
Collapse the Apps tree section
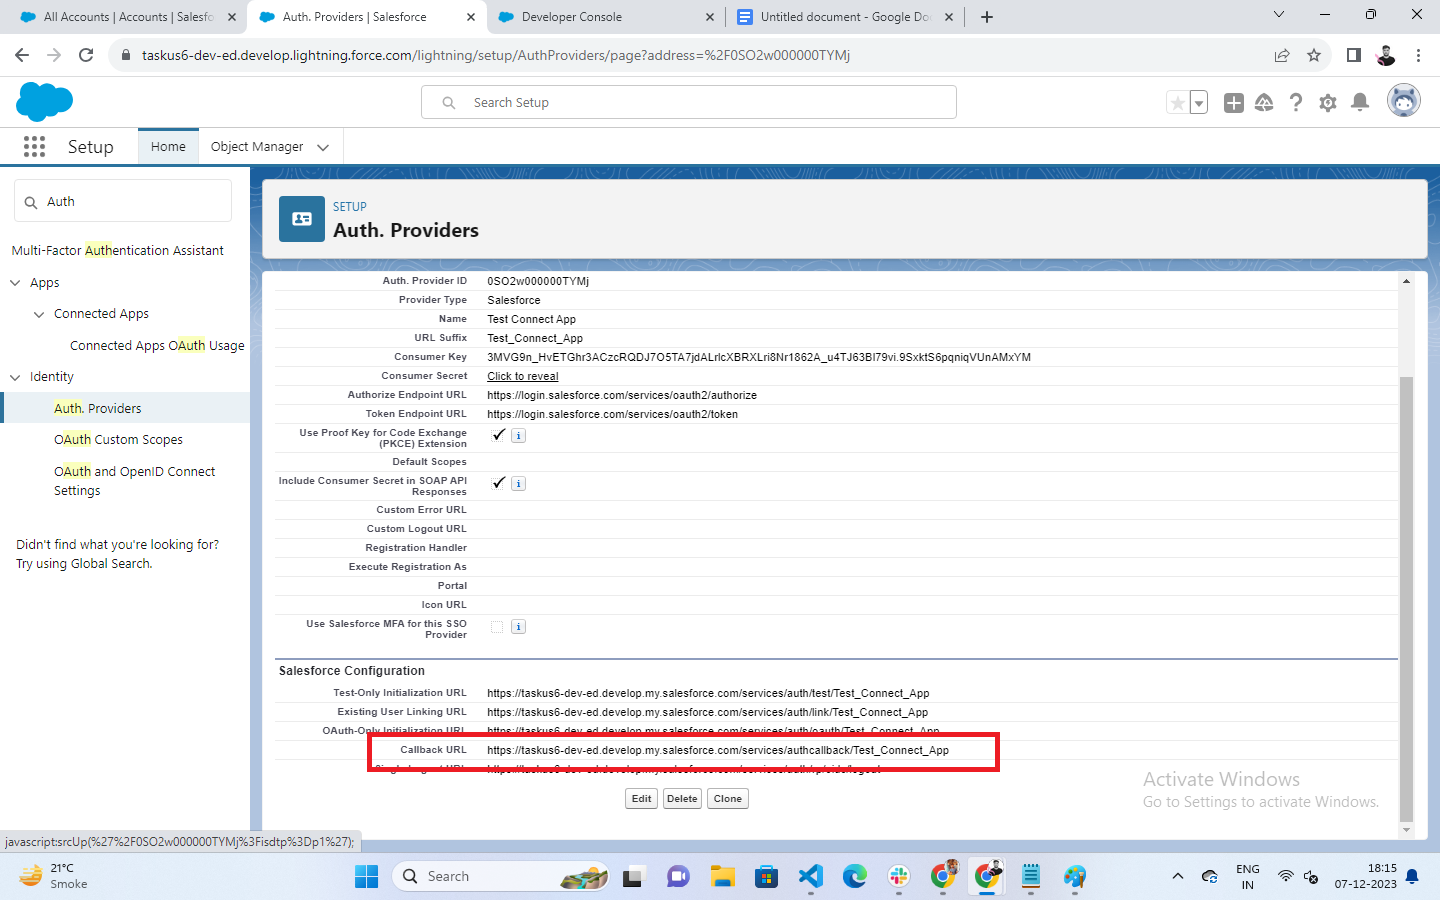click(15, 283)
